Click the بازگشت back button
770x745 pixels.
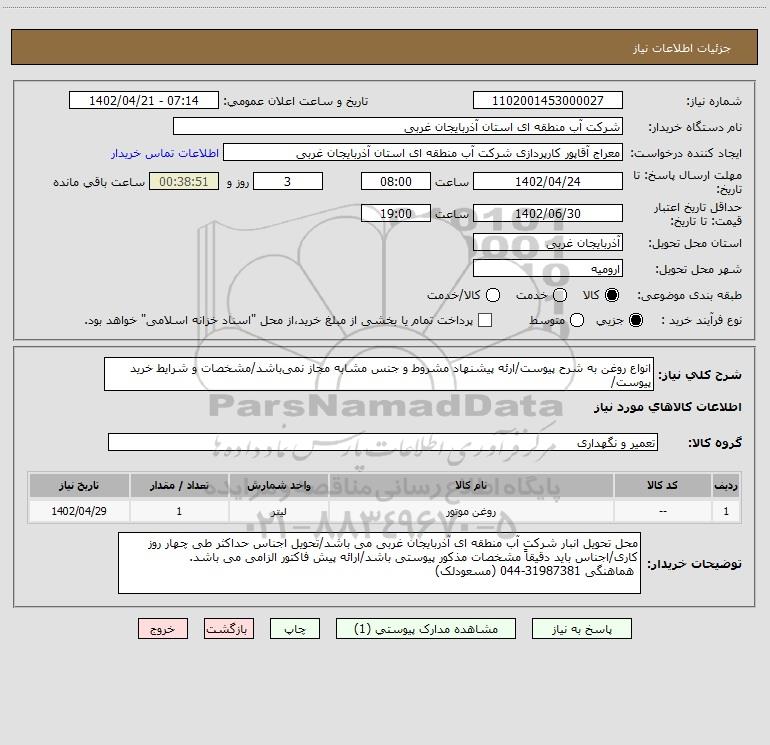pos(229,629)
